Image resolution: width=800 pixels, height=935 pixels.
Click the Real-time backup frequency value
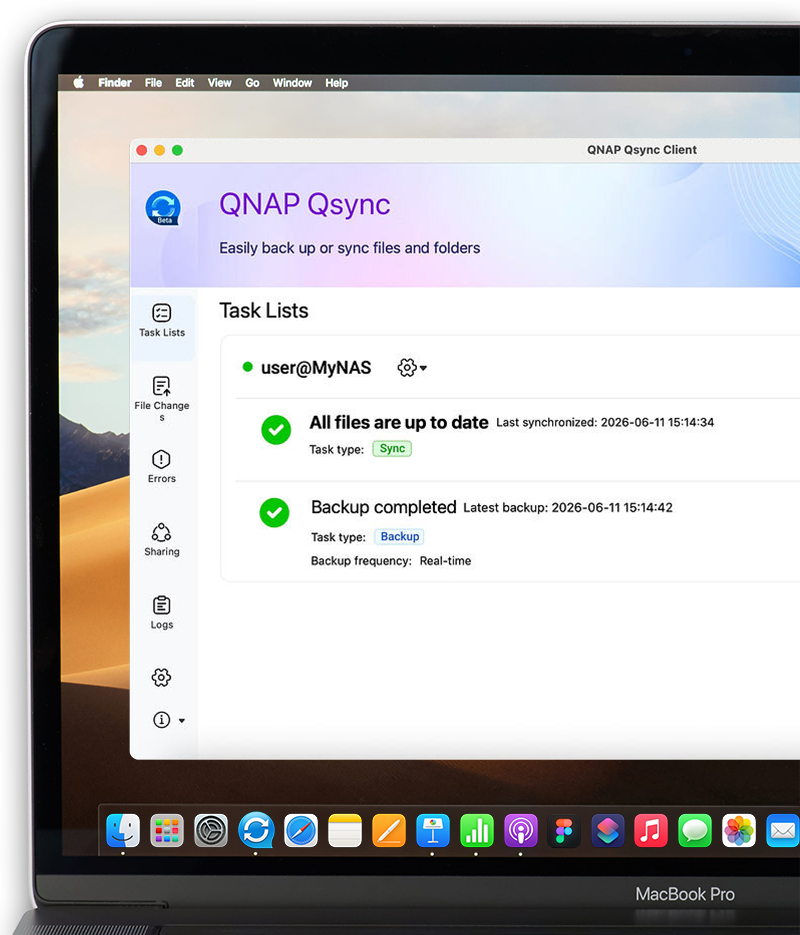coord(445,561)
